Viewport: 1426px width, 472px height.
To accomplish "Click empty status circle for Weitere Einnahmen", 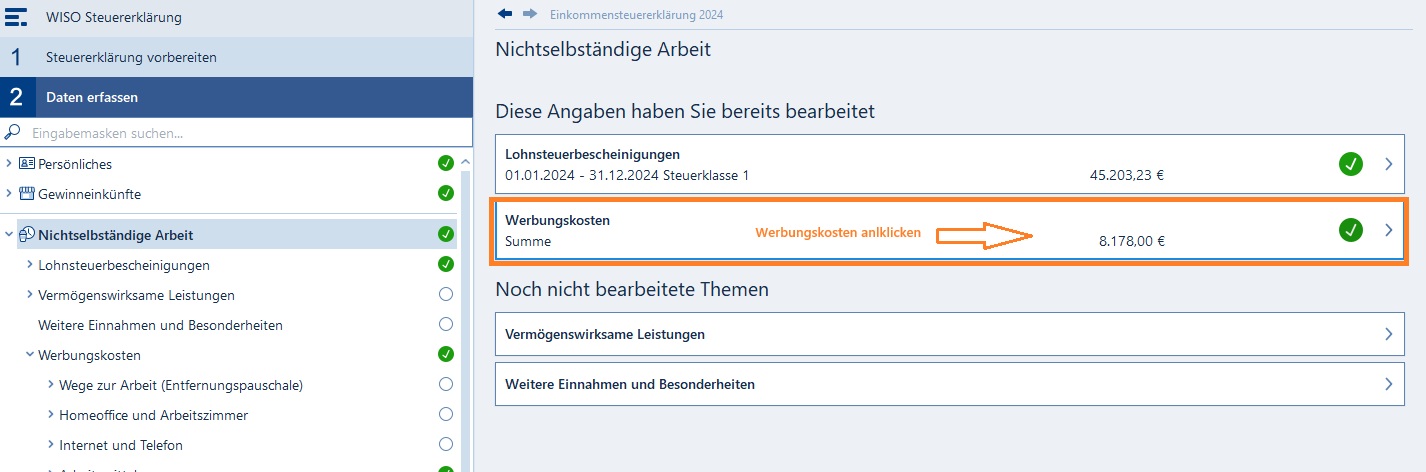I will [x=446, y=324].
